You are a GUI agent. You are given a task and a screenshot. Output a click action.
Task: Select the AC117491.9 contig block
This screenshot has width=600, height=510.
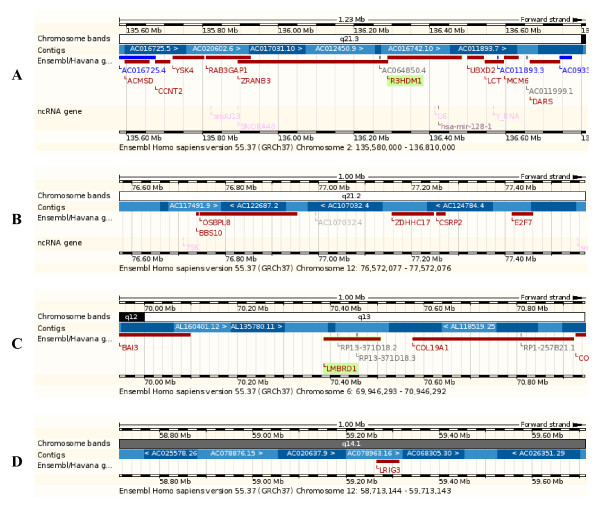pos(194,206)
